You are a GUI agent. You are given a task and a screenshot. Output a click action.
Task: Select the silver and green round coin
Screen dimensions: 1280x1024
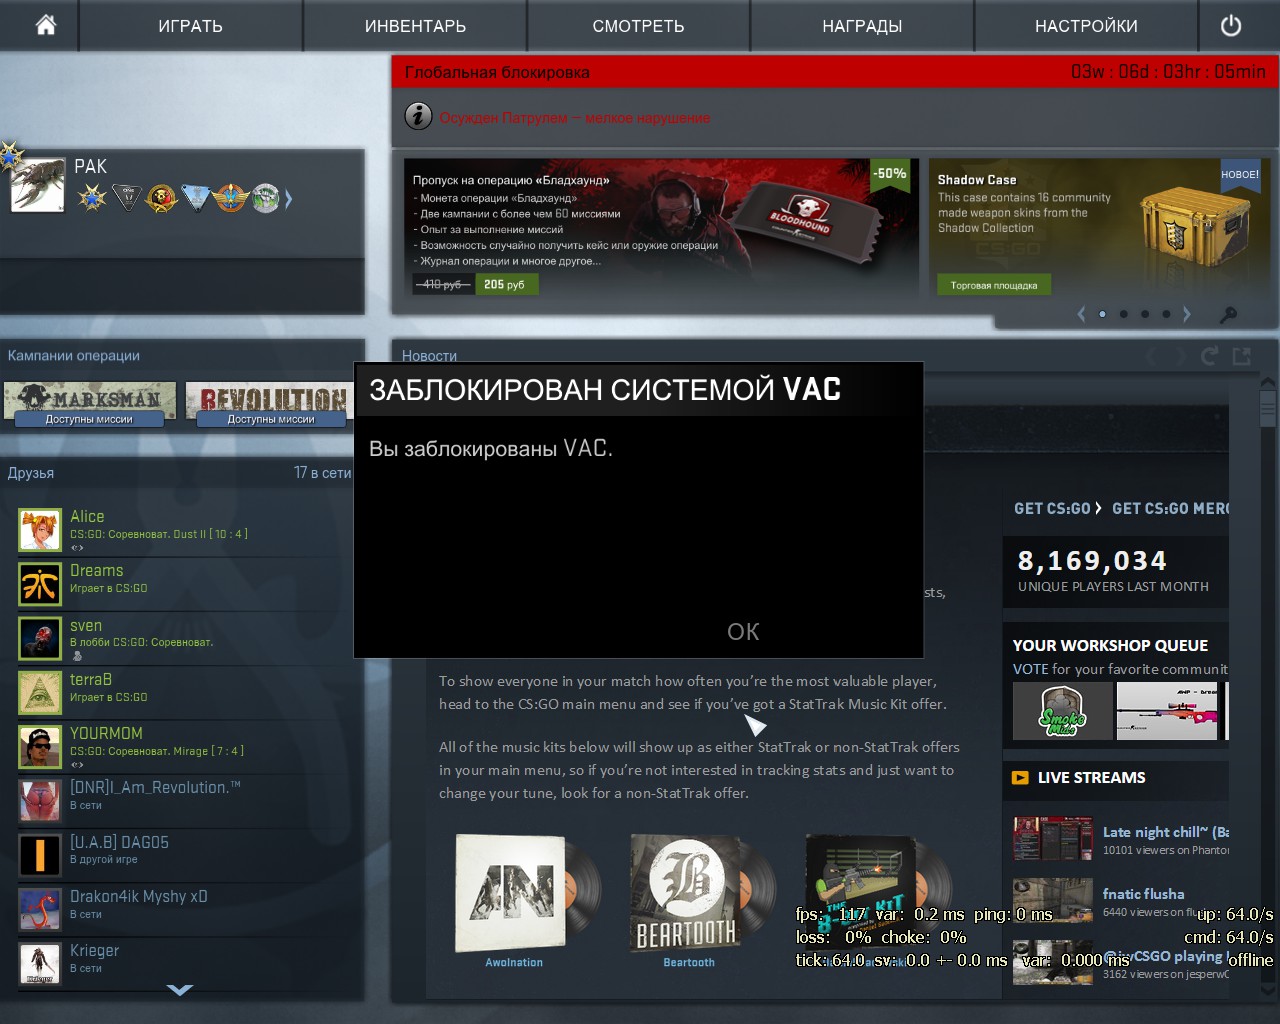[265, 198]
